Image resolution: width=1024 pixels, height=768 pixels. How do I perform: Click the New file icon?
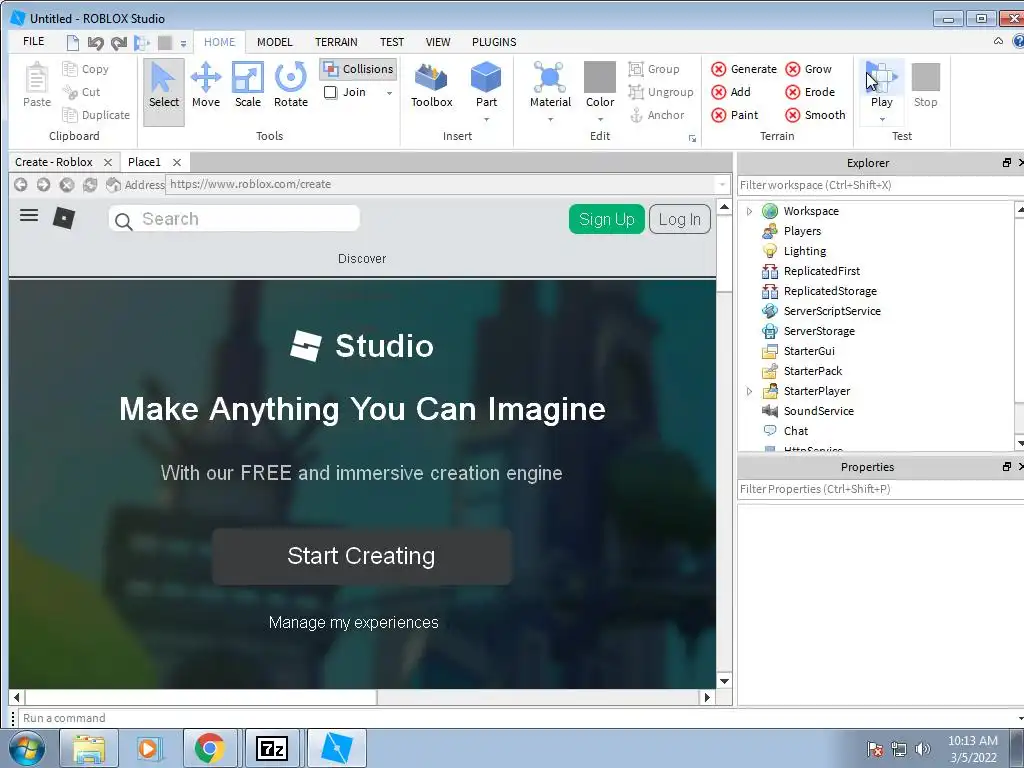(x=73, y=43)
